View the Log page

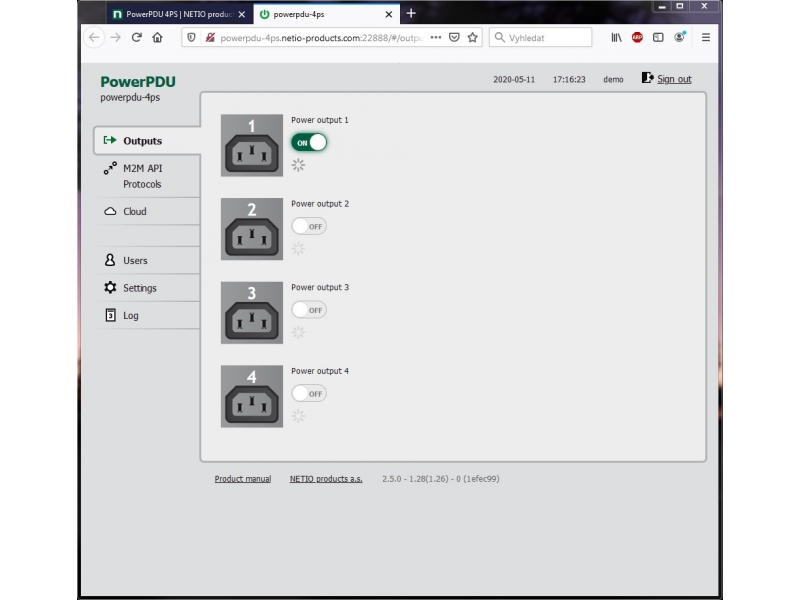(147, 315)
